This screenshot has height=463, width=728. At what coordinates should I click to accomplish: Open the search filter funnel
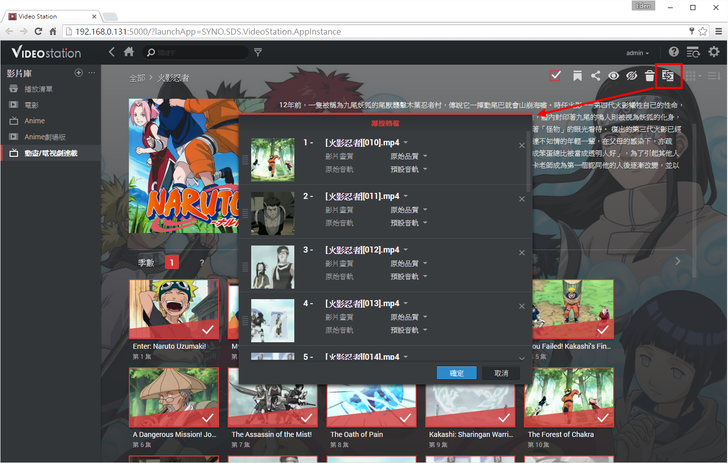tap(258, 52)
